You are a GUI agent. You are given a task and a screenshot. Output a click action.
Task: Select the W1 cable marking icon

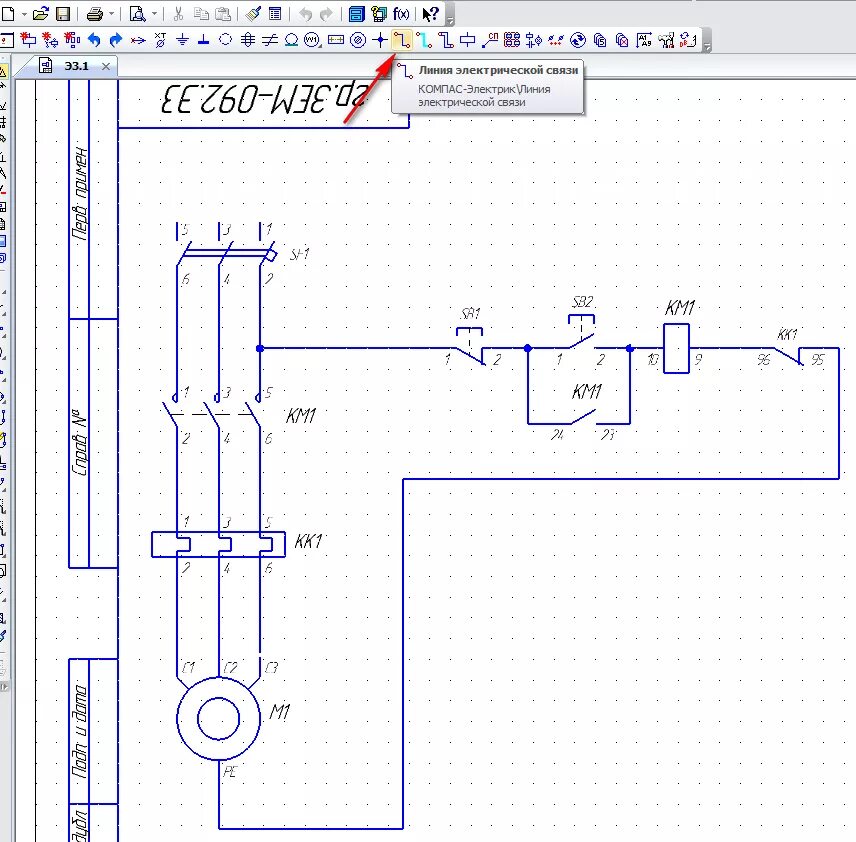point(312,40)
